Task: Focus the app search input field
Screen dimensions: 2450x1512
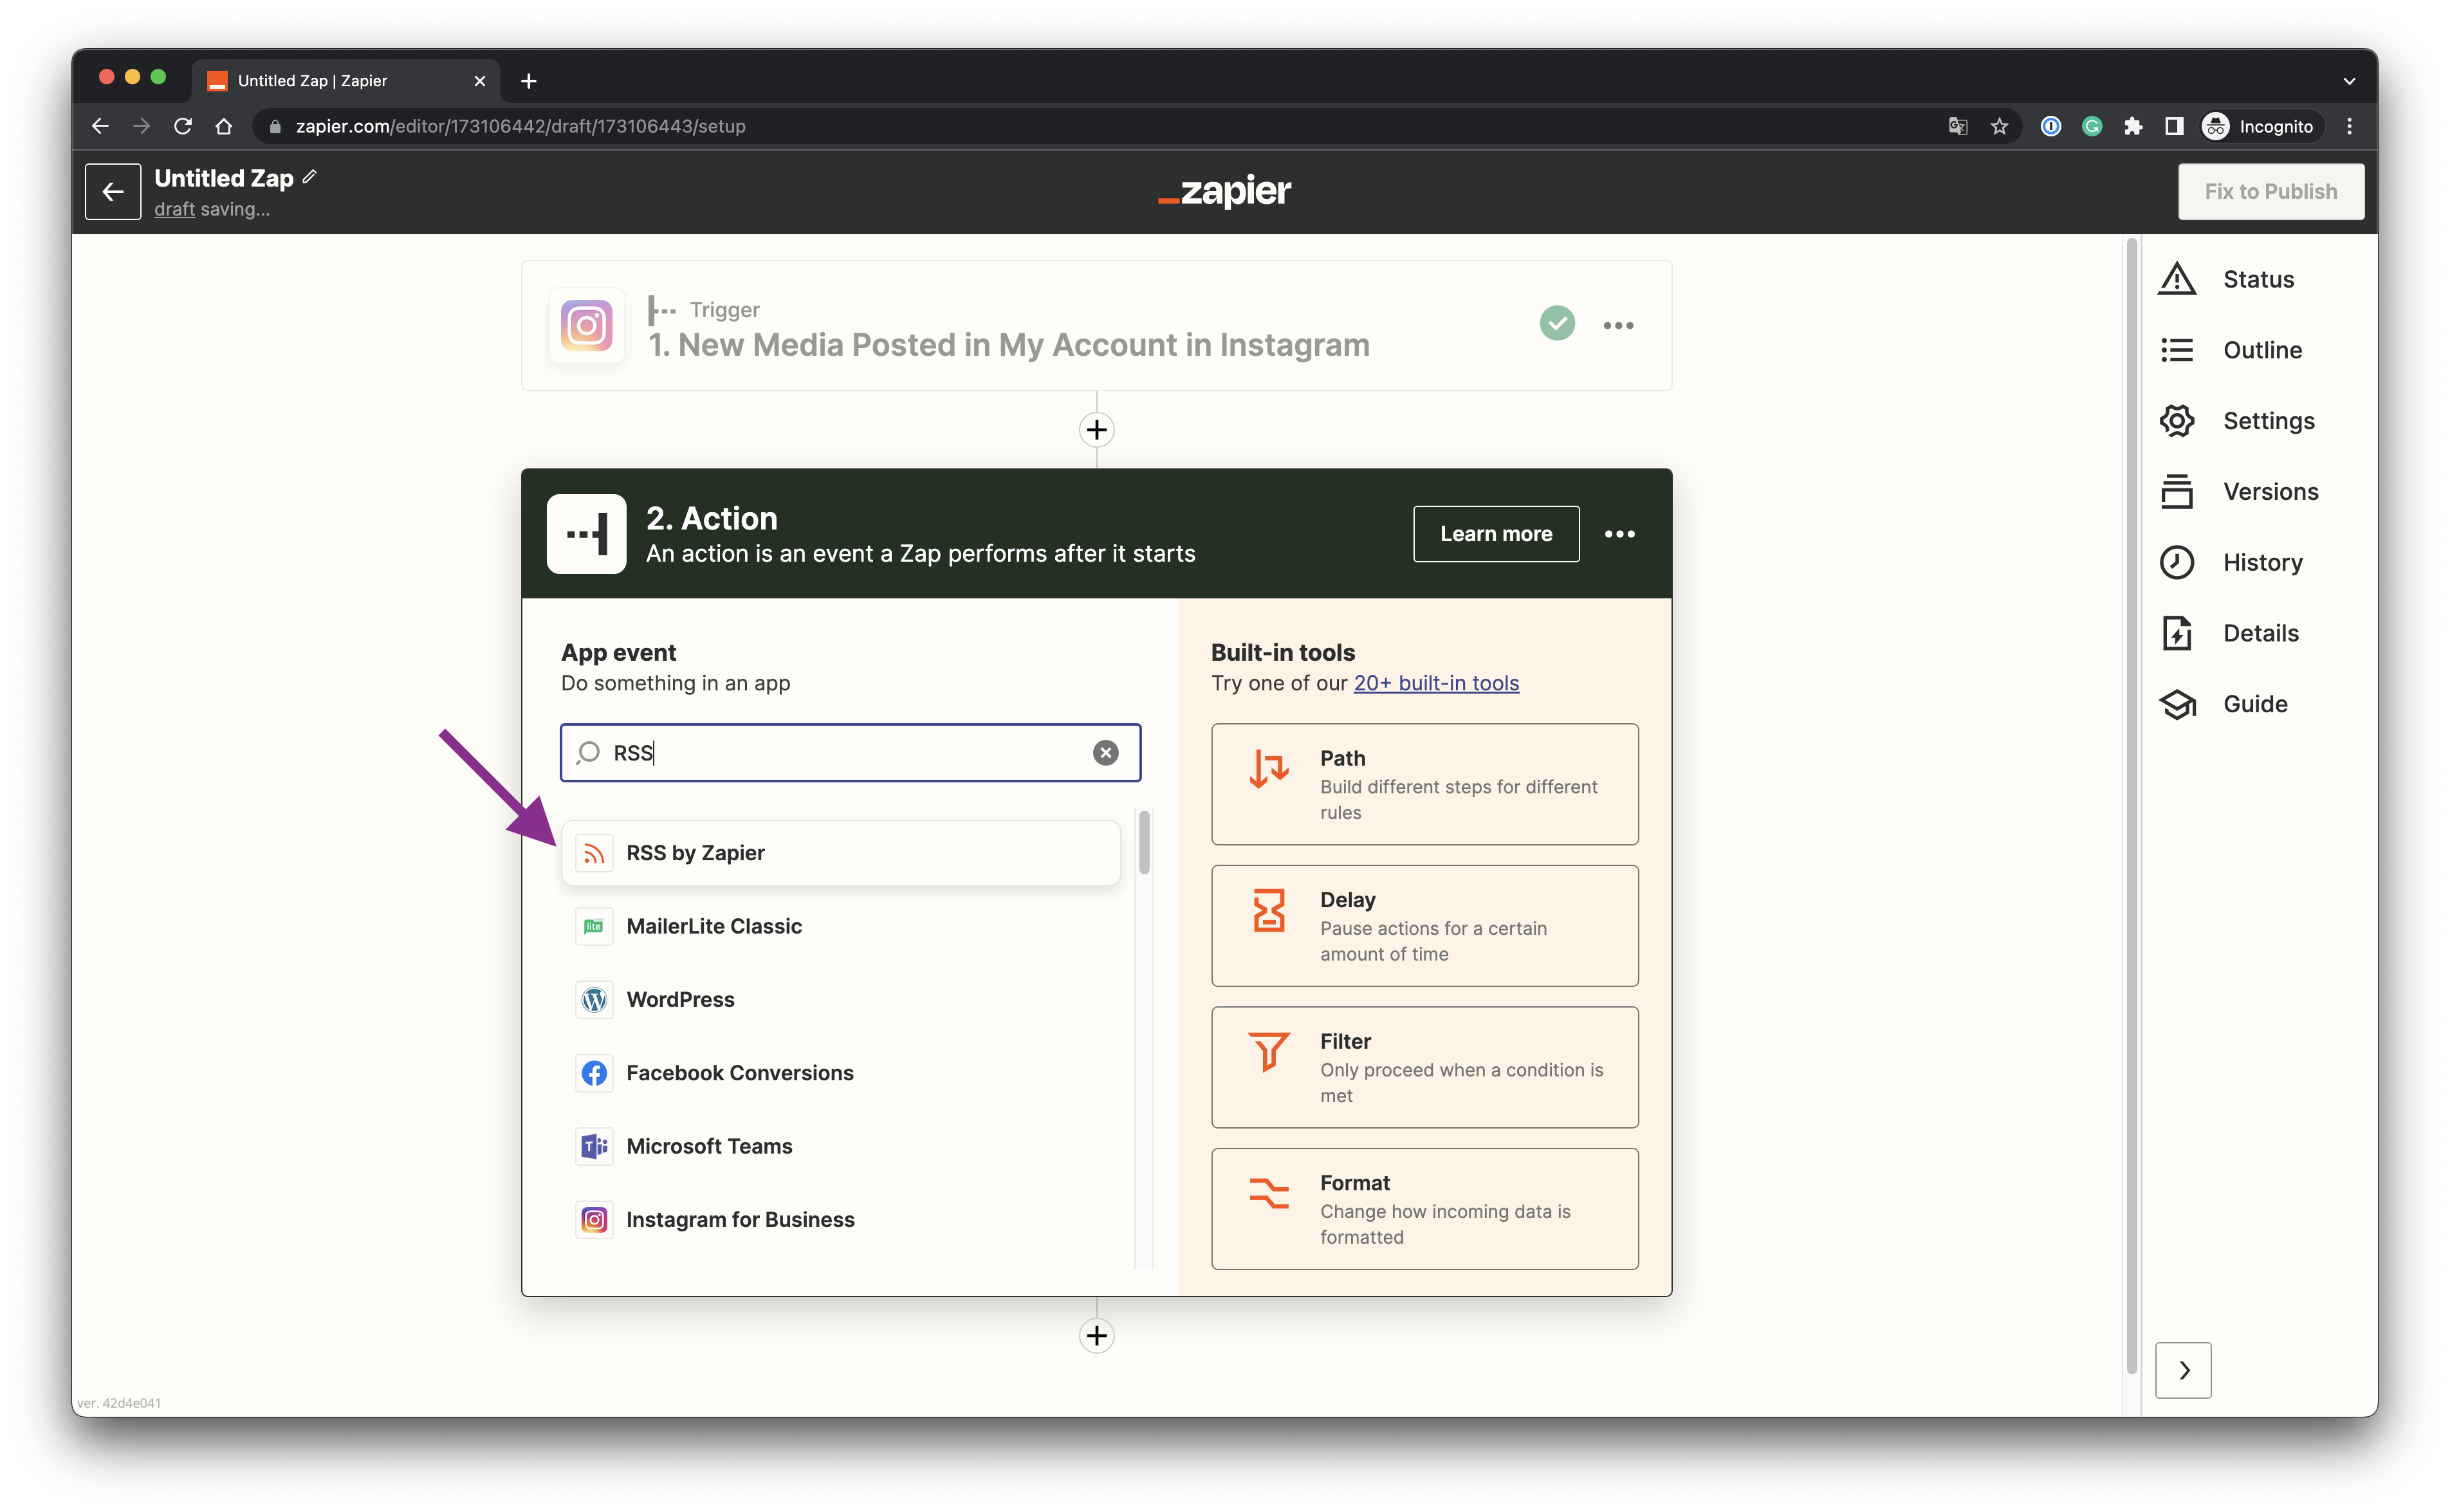Action: tap(850, 753)
